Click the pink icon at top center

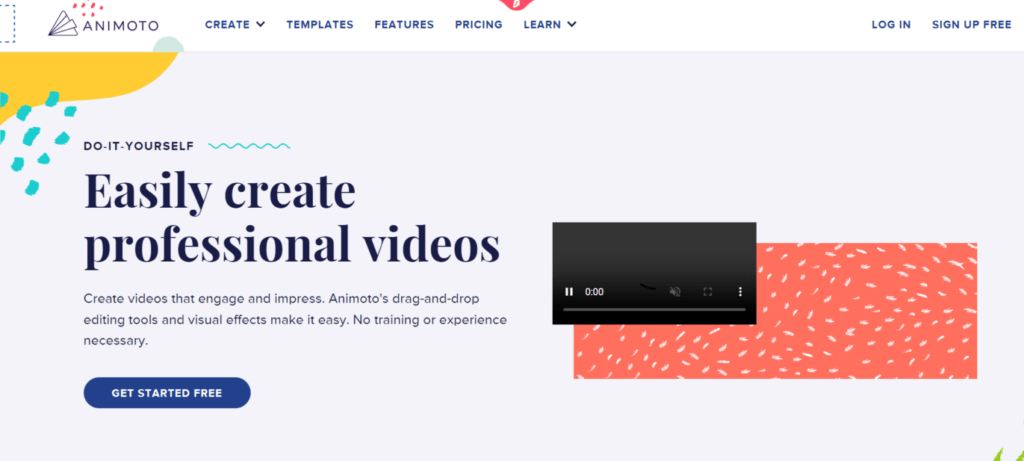click(515, 4)
